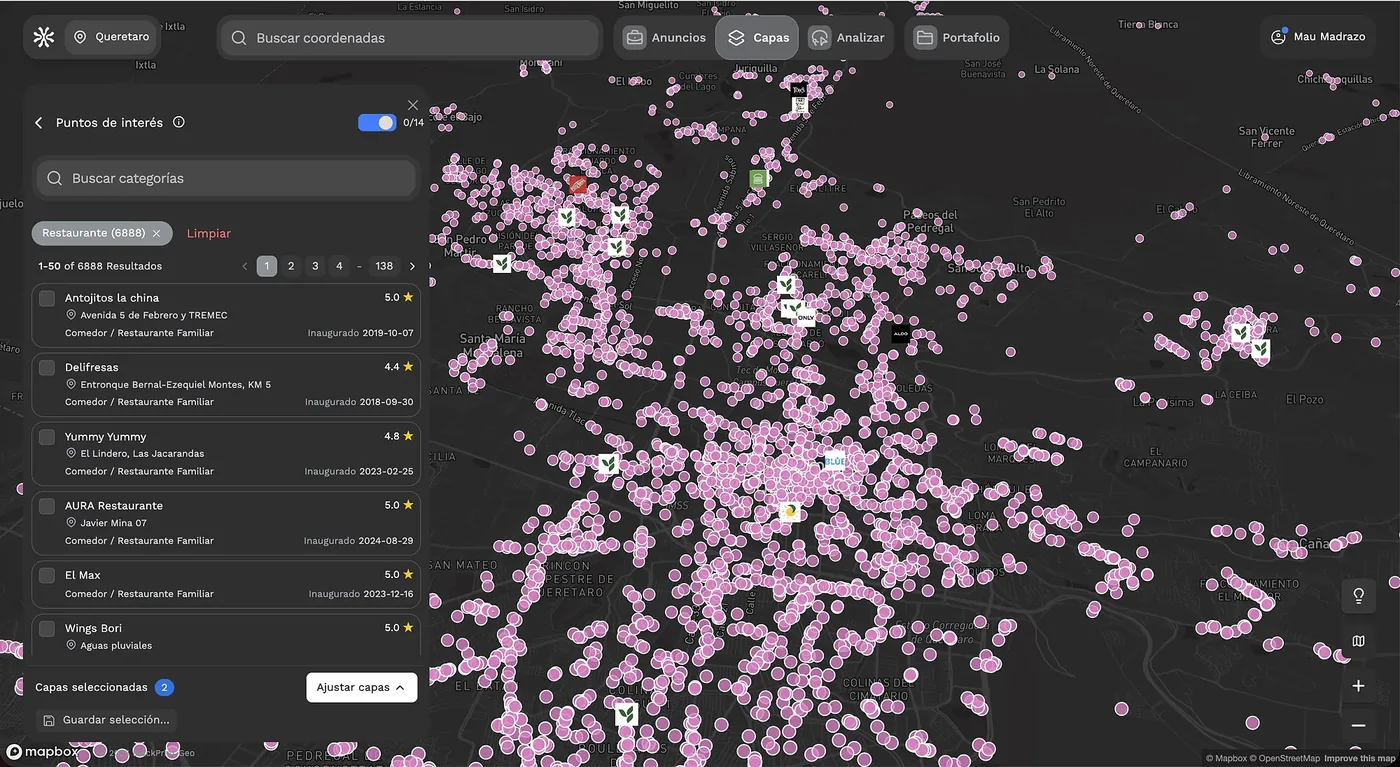1400x767 pixels.
Task: Click Inaugurado 2023-12-16 date text
Action: [360, 594]
